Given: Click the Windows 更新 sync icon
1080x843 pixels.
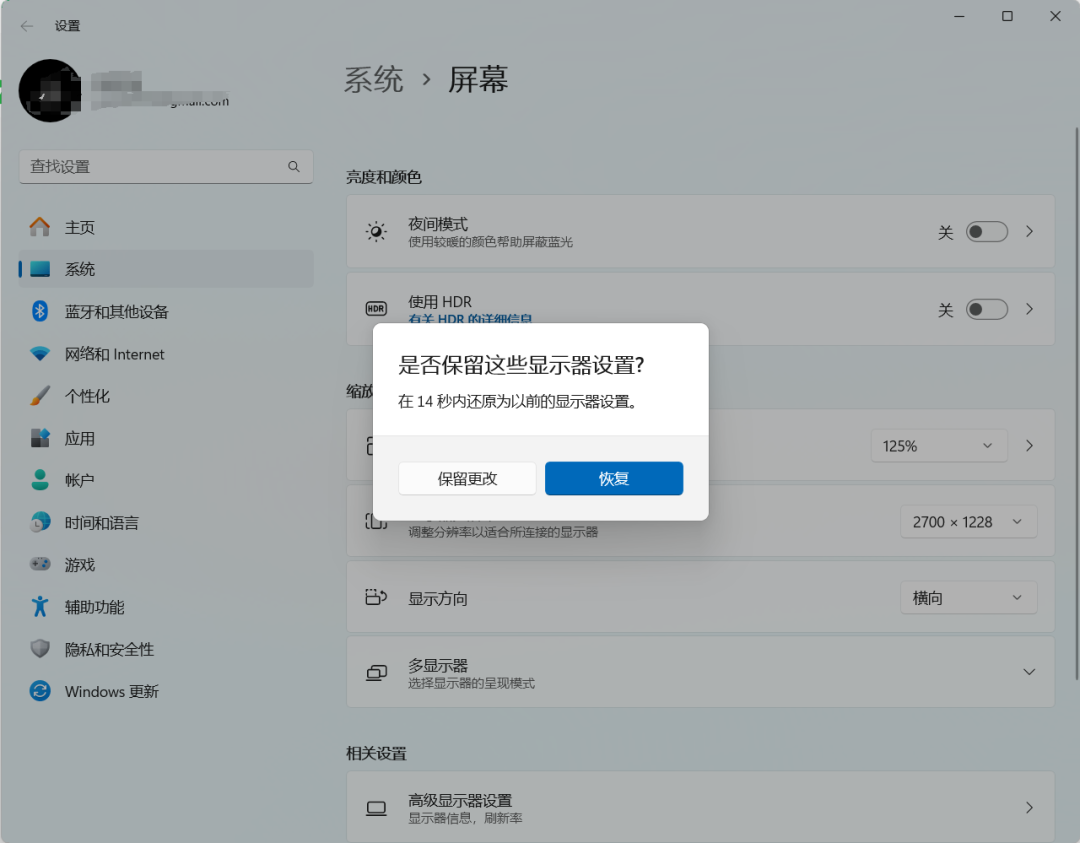Looking at the screenshot, I should point(40,691).
